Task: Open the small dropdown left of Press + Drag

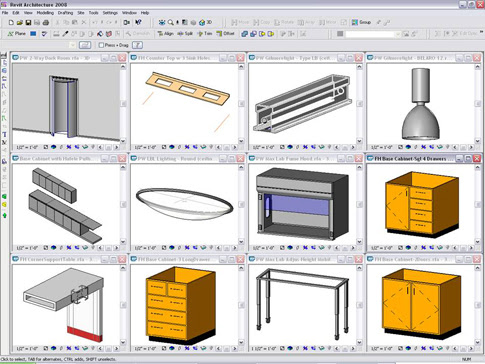Action: 72,45
